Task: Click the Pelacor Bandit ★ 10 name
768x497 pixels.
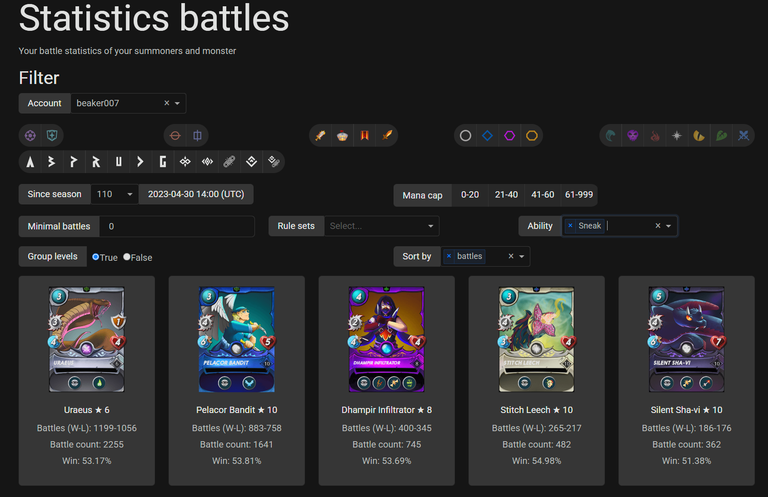Action: coord(237,410)
